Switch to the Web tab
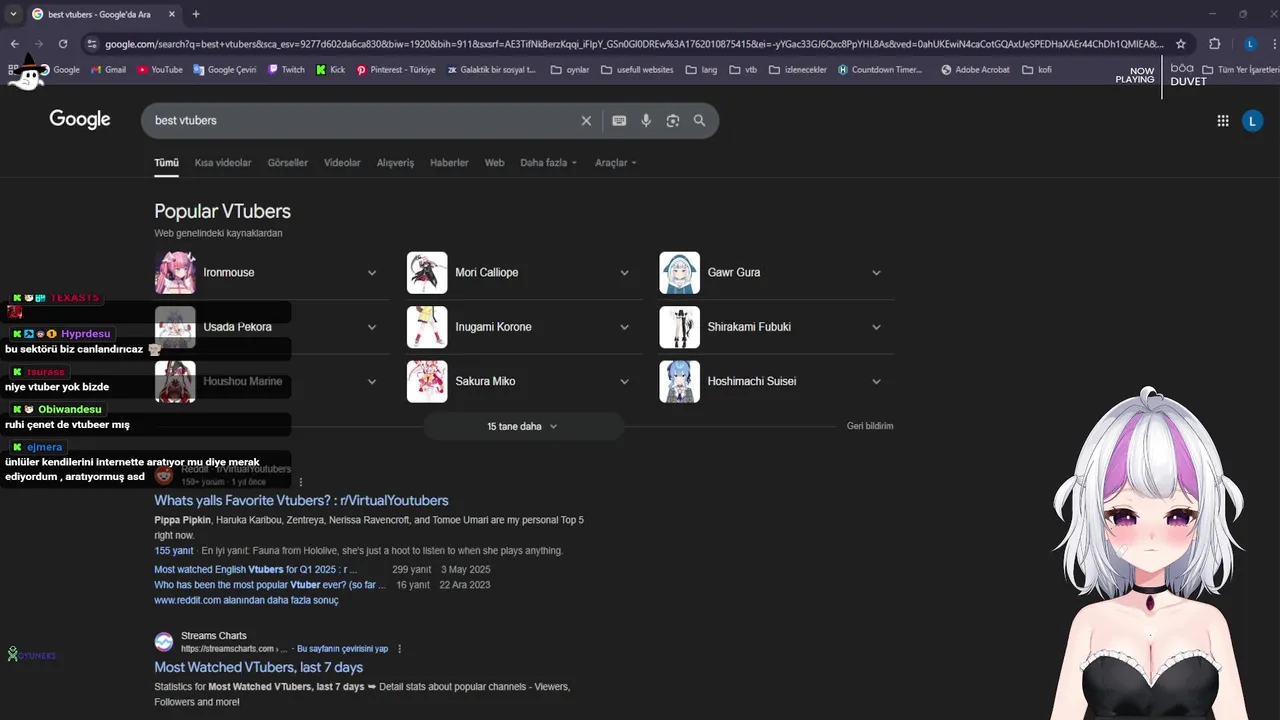This screenshot has width=1280, height=720. click(x=494, y=163)
